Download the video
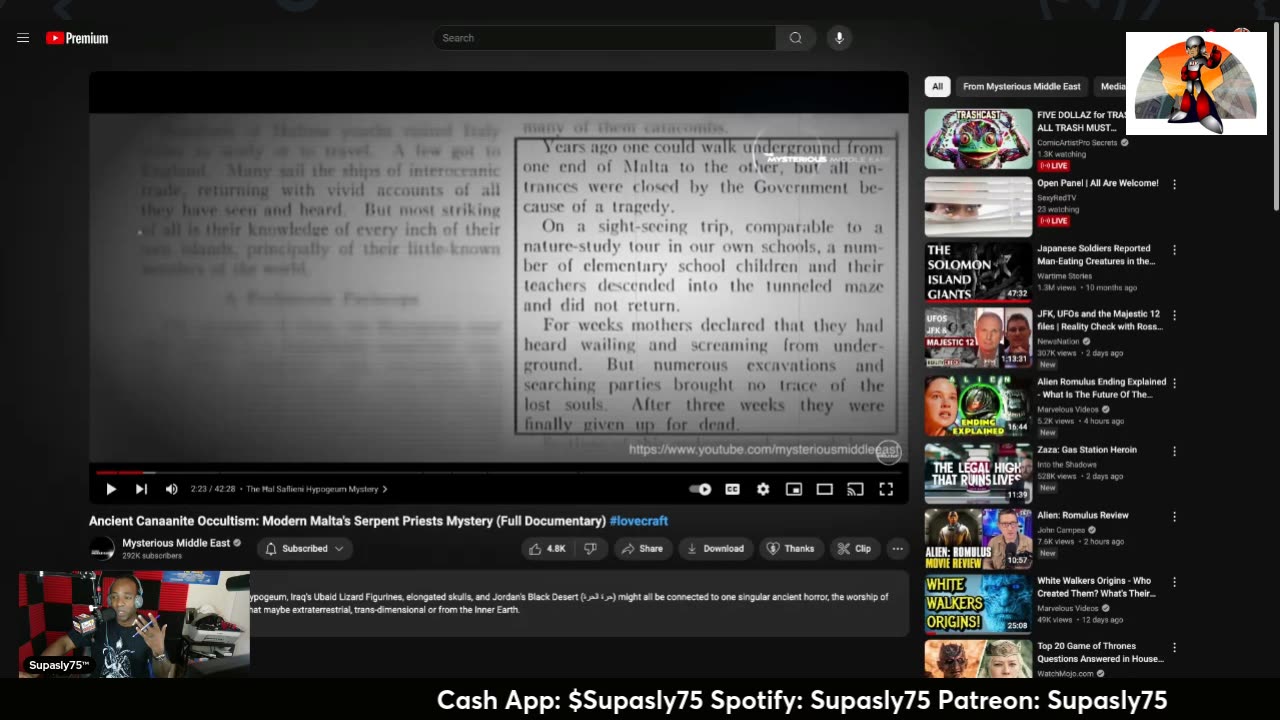Image resolution: width=1280 pixels, height=720 pixels. coord(716,548)
